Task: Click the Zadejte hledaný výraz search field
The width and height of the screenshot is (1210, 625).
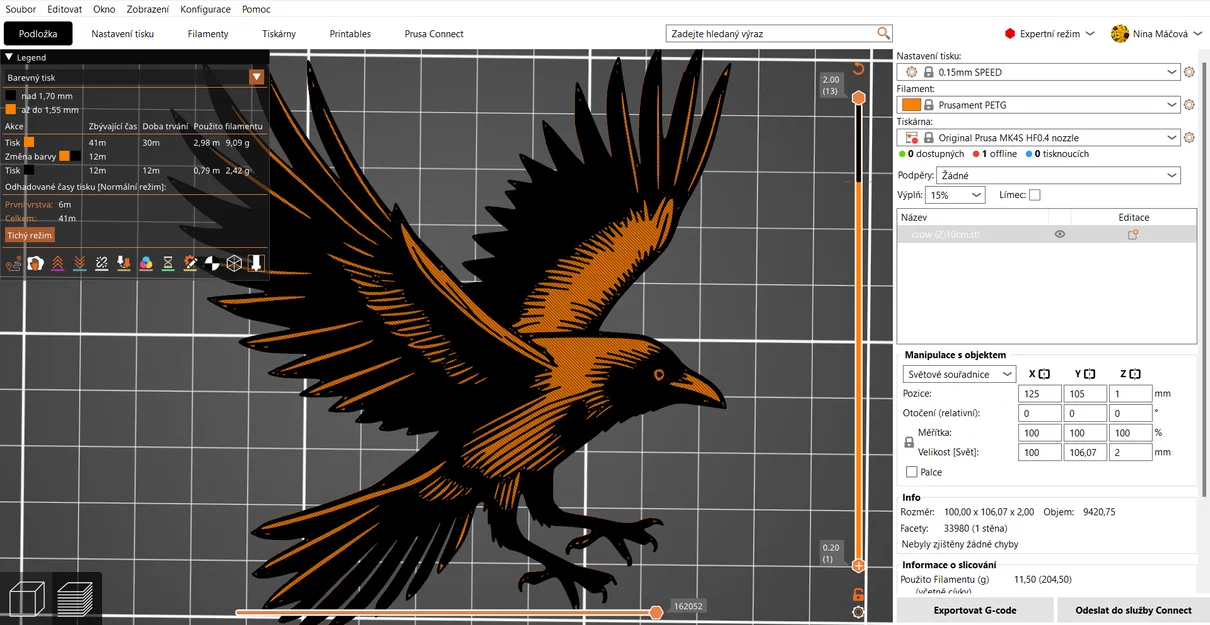Action: pyautogui.click(x=770, y=33)
